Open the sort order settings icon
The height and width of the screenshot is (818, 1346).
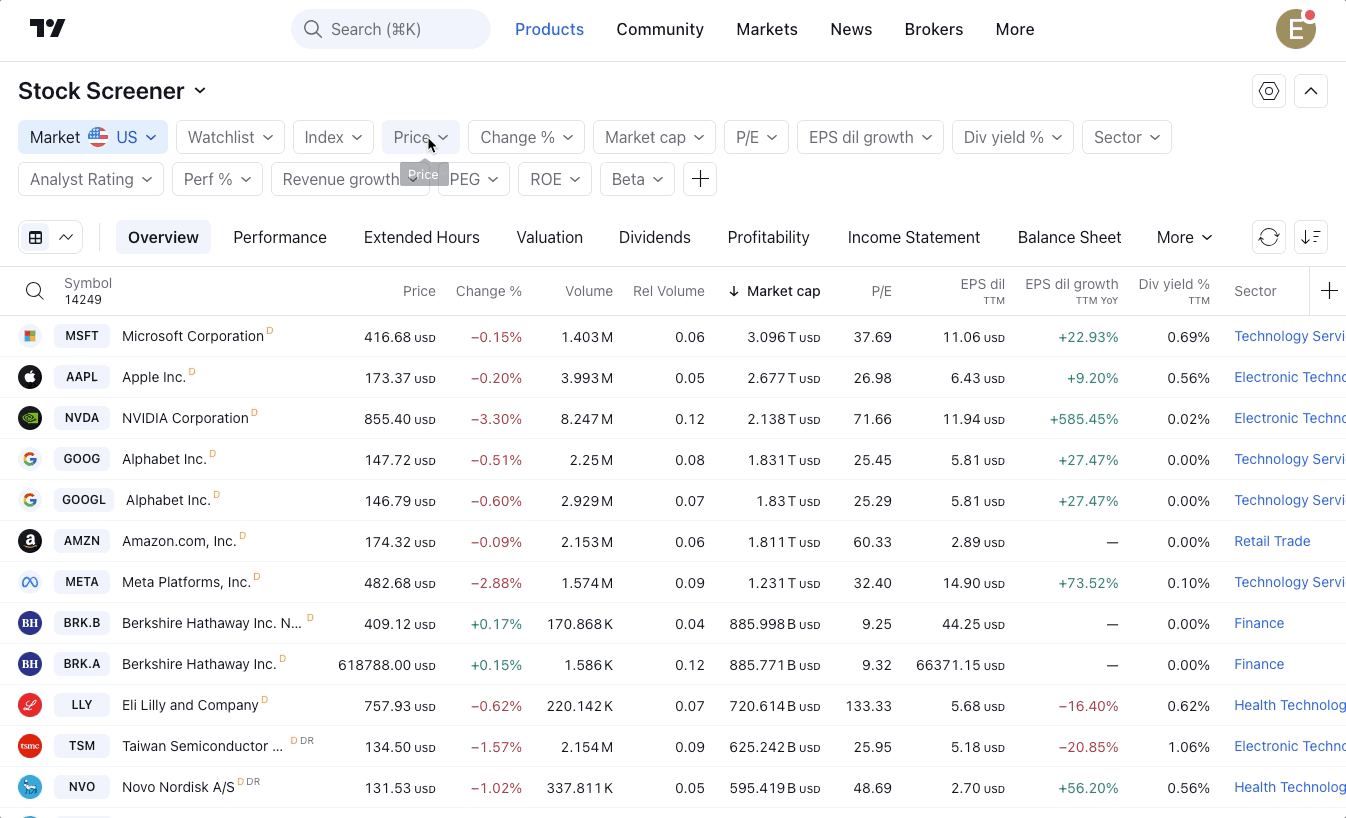1311,237
